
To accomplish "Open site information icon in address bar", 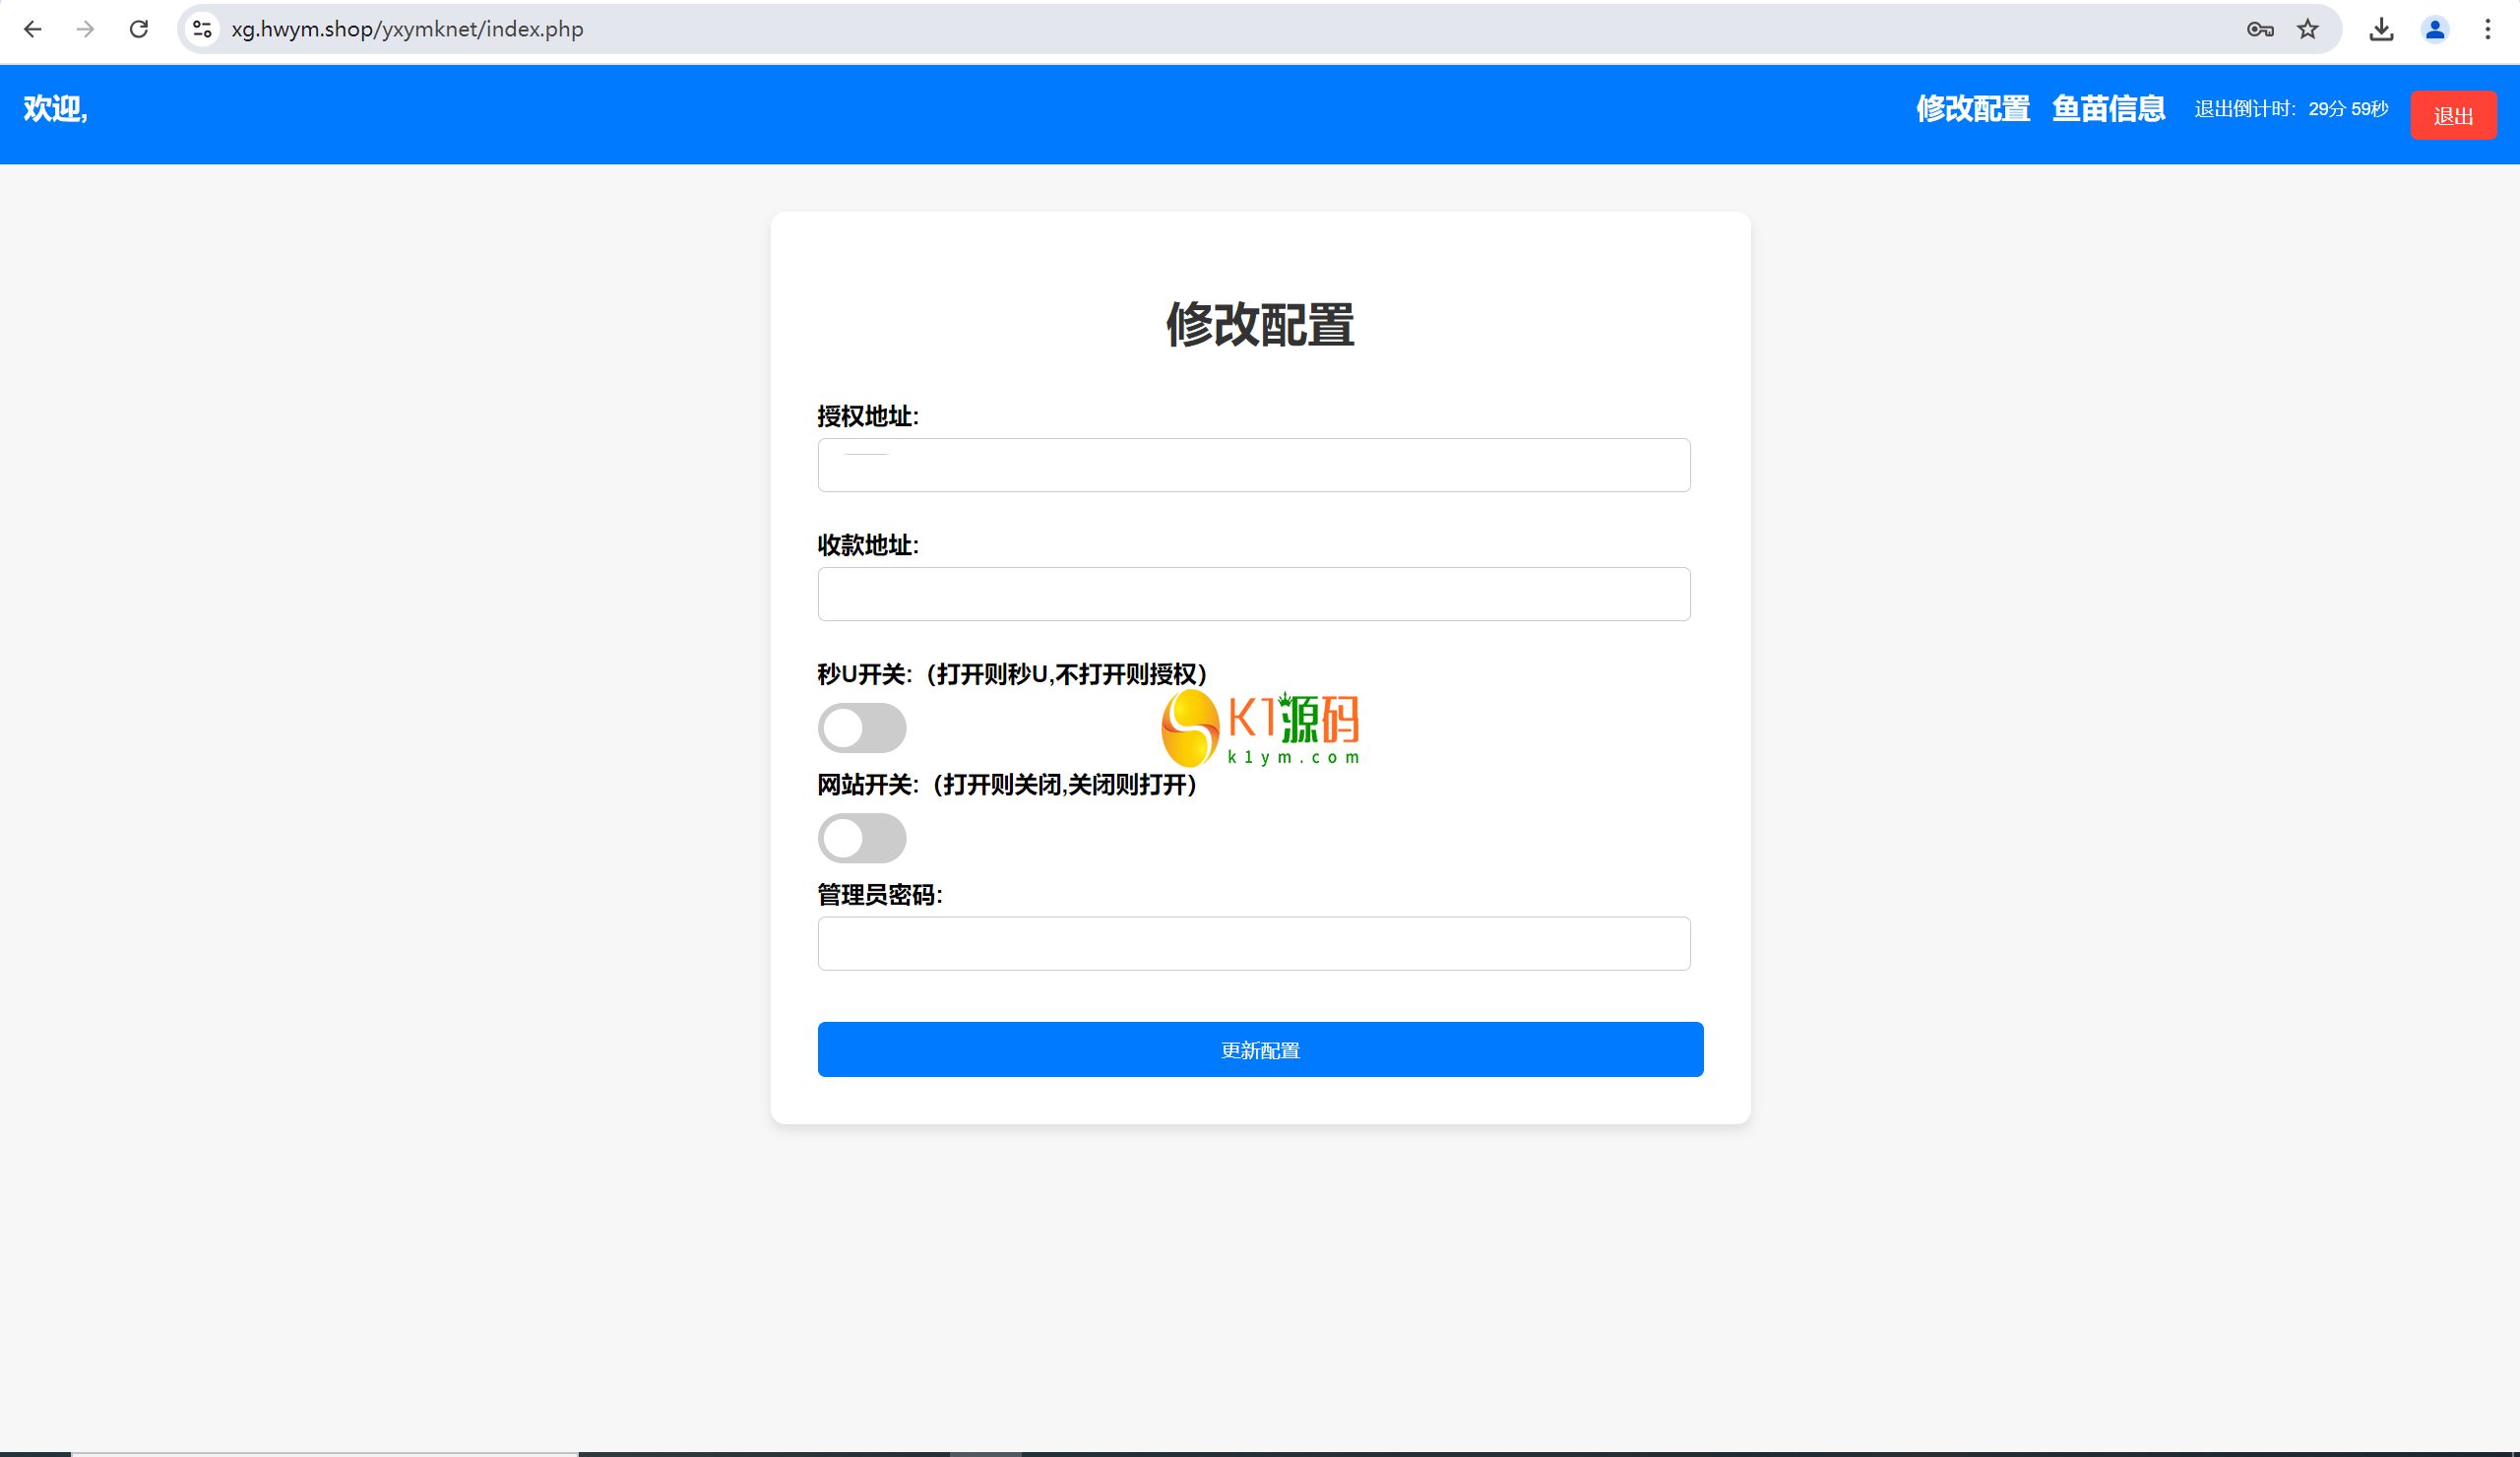I will (202, 29).
